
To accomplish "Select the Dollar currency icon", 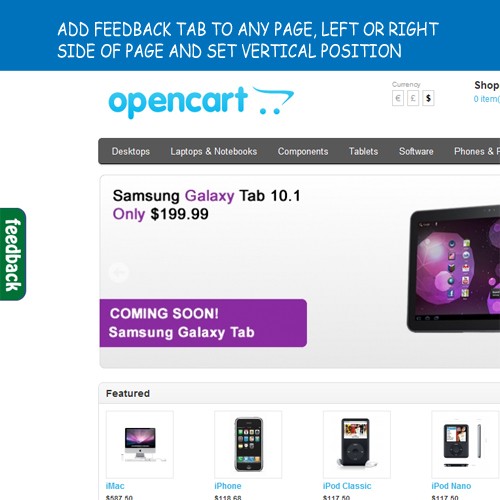I will [x=428, y=98].
